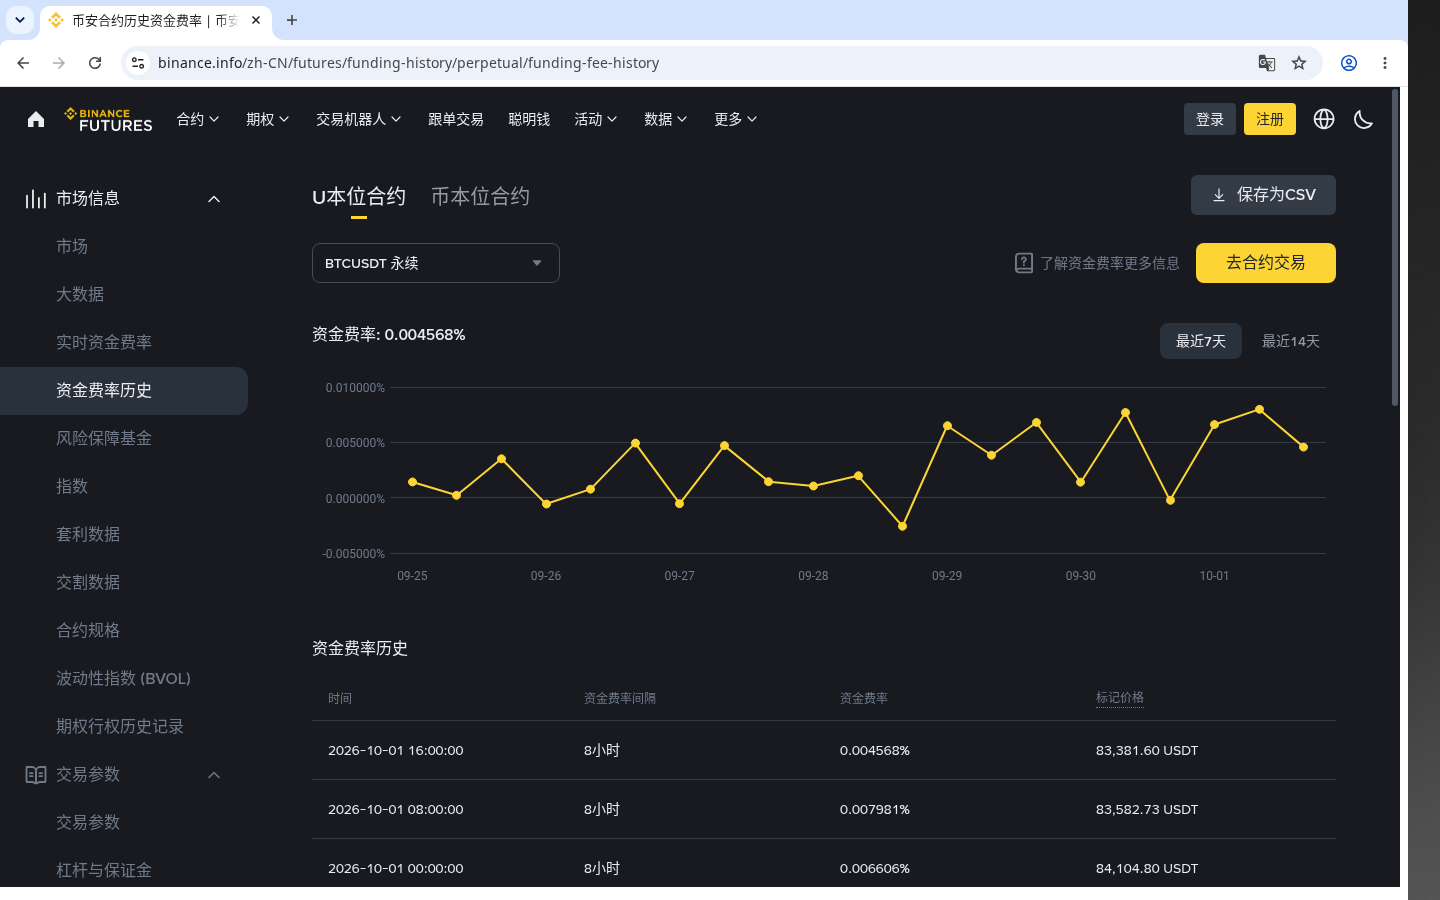
Task: Open a new browser tab
Action: tap(292, 20)
